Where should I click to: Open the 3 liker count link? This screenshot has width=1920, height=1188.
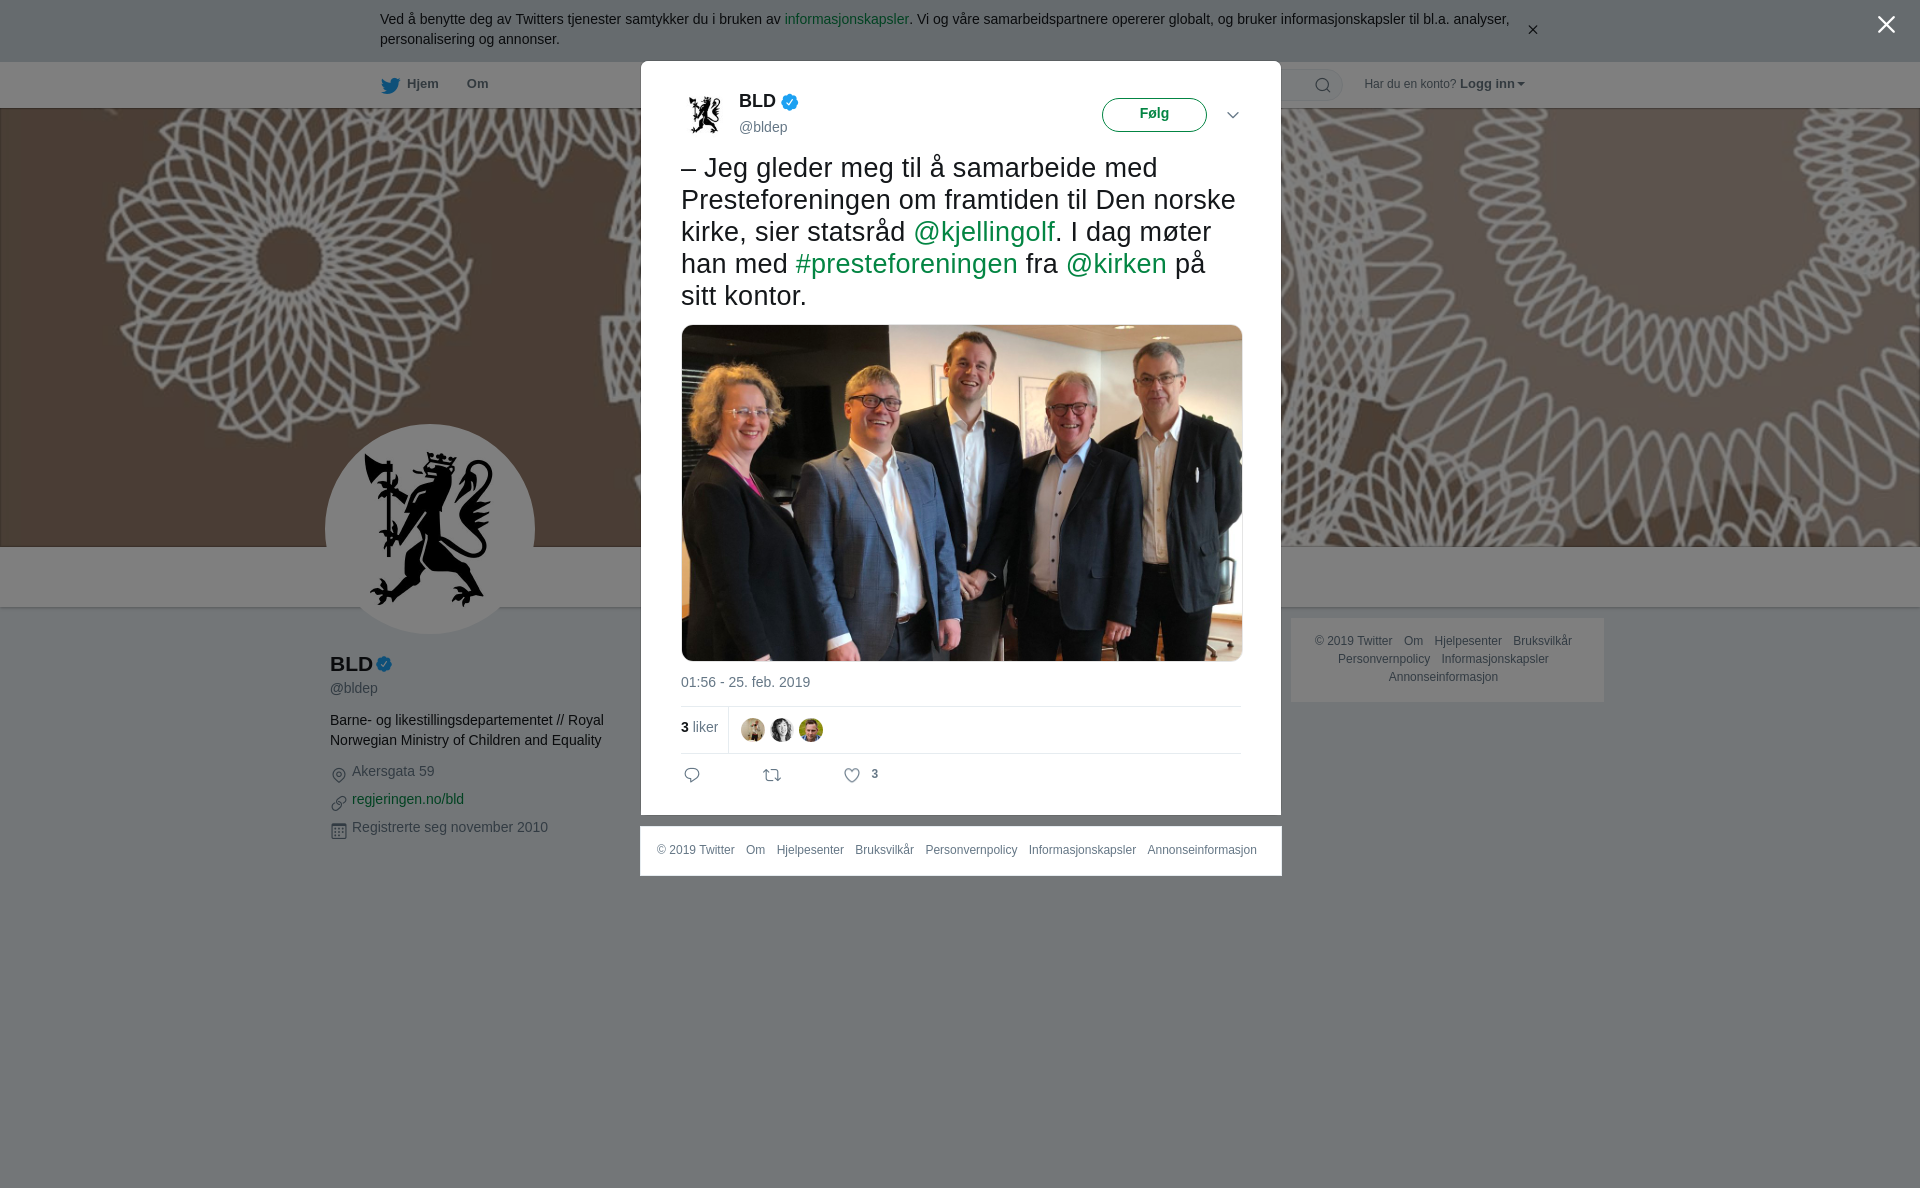699,727
